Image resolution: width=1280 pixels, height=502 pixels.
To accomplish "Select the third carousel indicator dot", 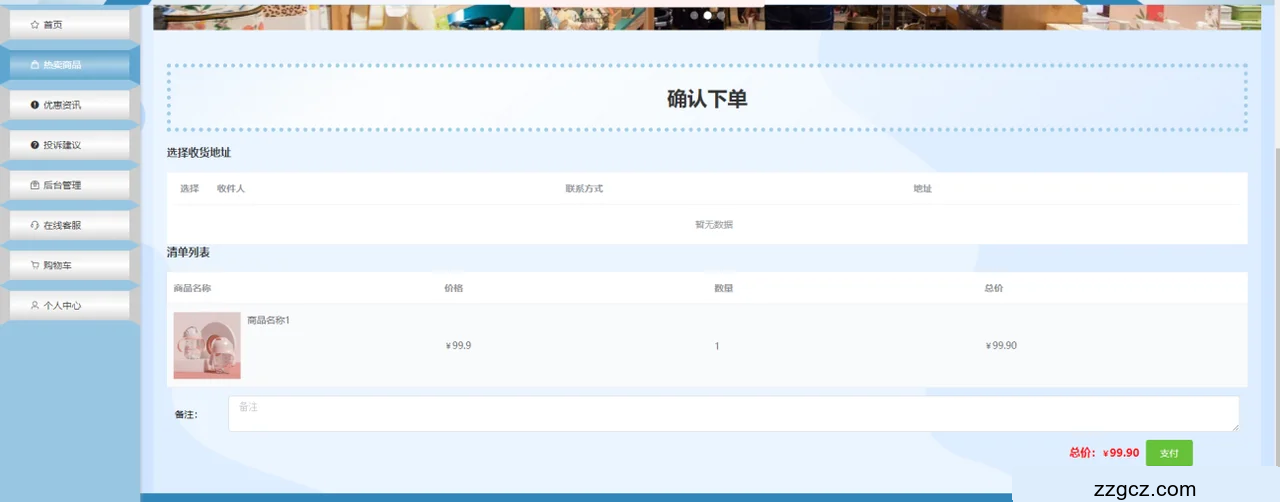I will [x=722, y=16].
